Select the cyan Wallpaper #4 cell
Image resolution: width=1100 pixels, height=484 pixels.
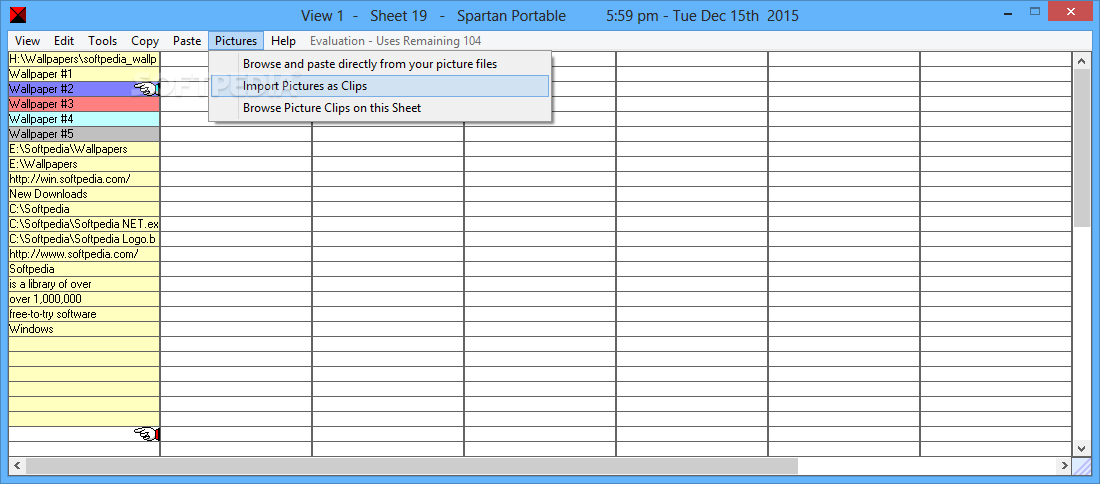point(84,119)
